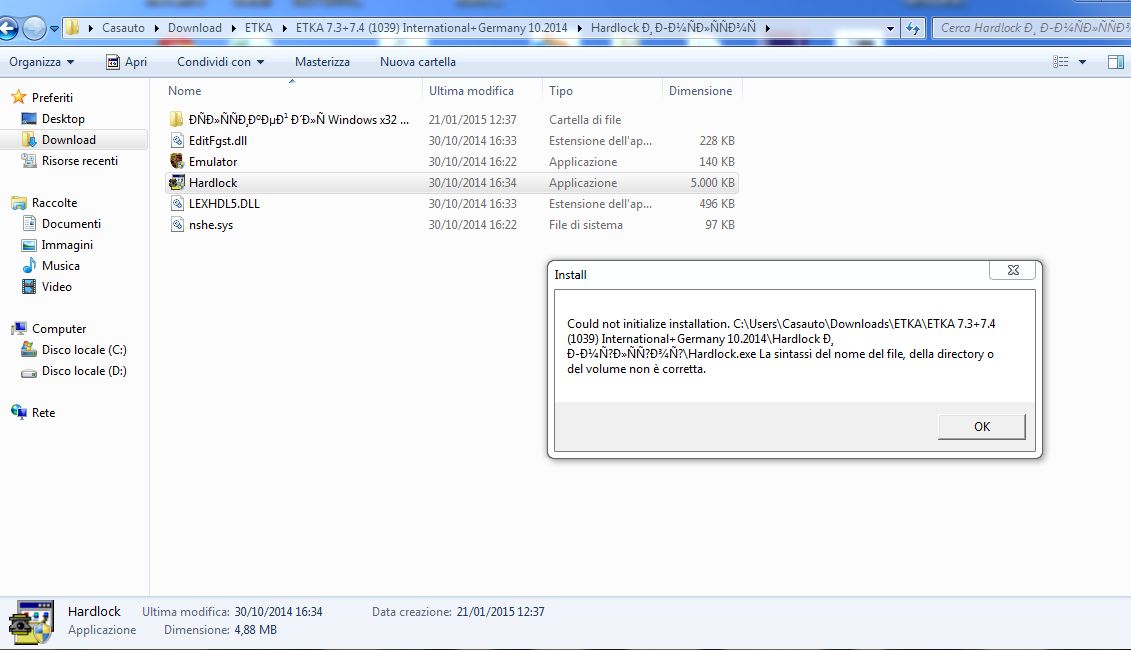Select Disco locale (D:) drive

coord(84,370)
